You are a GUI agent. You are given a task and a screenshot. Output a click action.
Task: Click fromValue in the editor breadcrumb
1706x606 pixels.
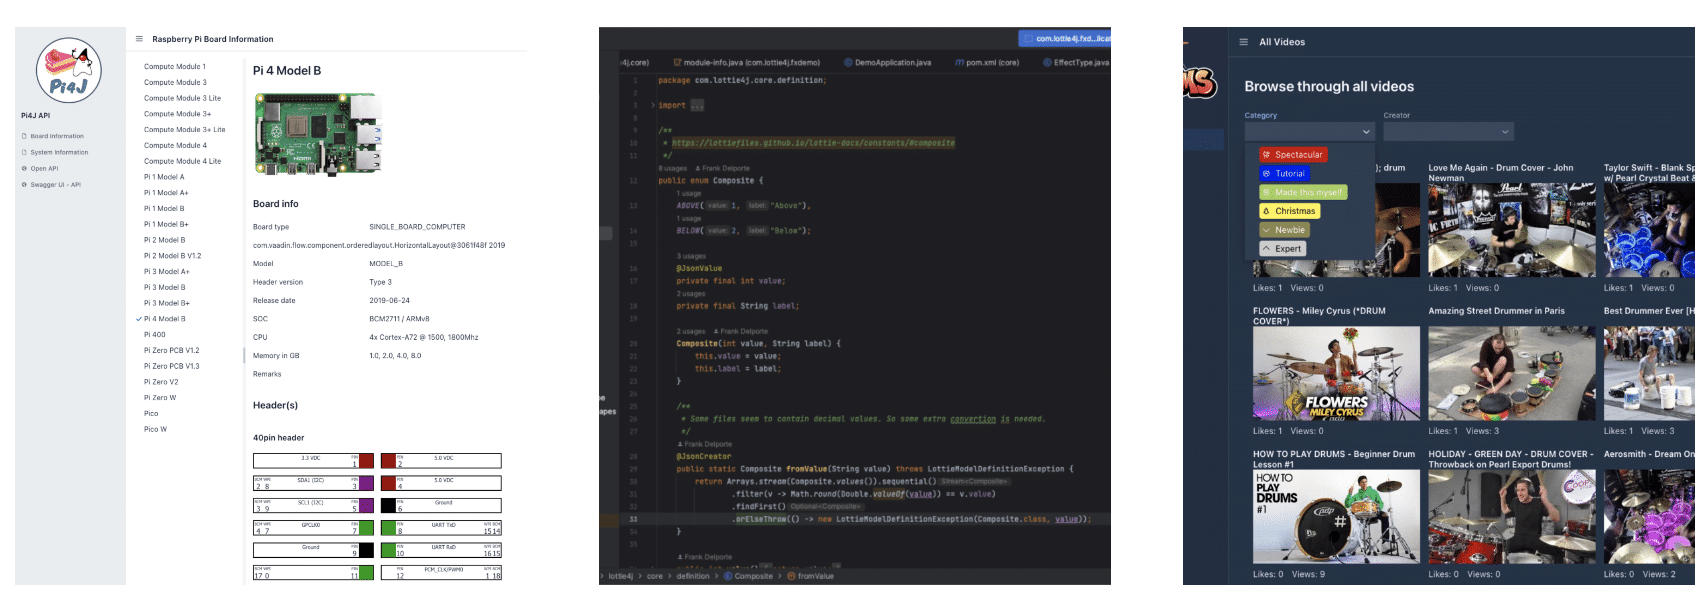[x=815, y=576]
